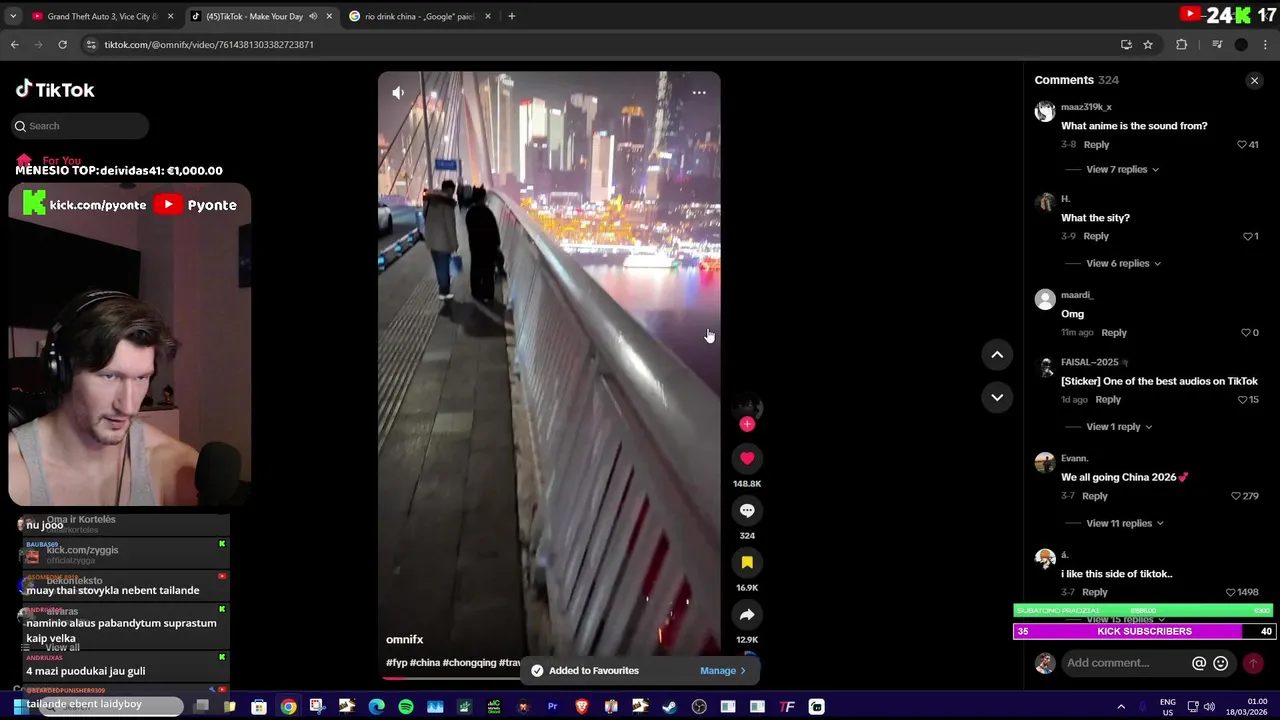Expand "View 7 replies"
Image resolution: width=1280 pixels, height=720 pixels.
[1122, 170]
